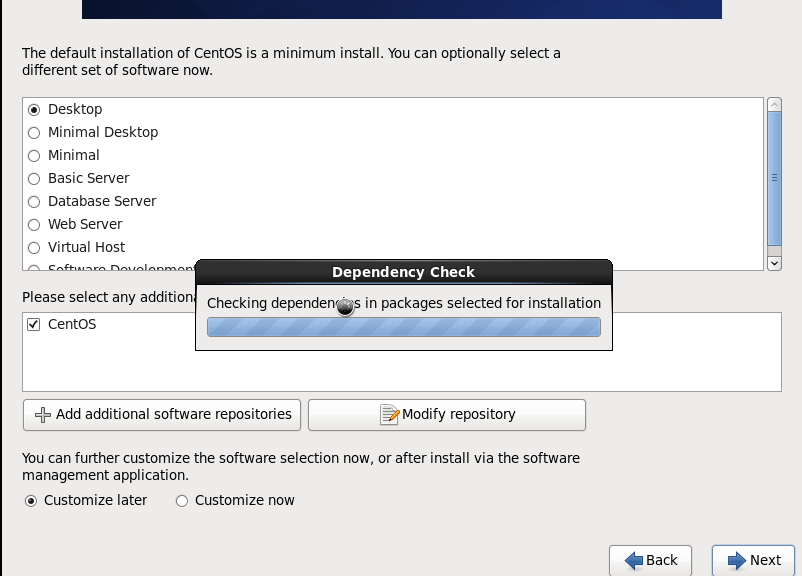802x576 pixels.
Task: Select the Desktop install option
Action: [34, 110]
